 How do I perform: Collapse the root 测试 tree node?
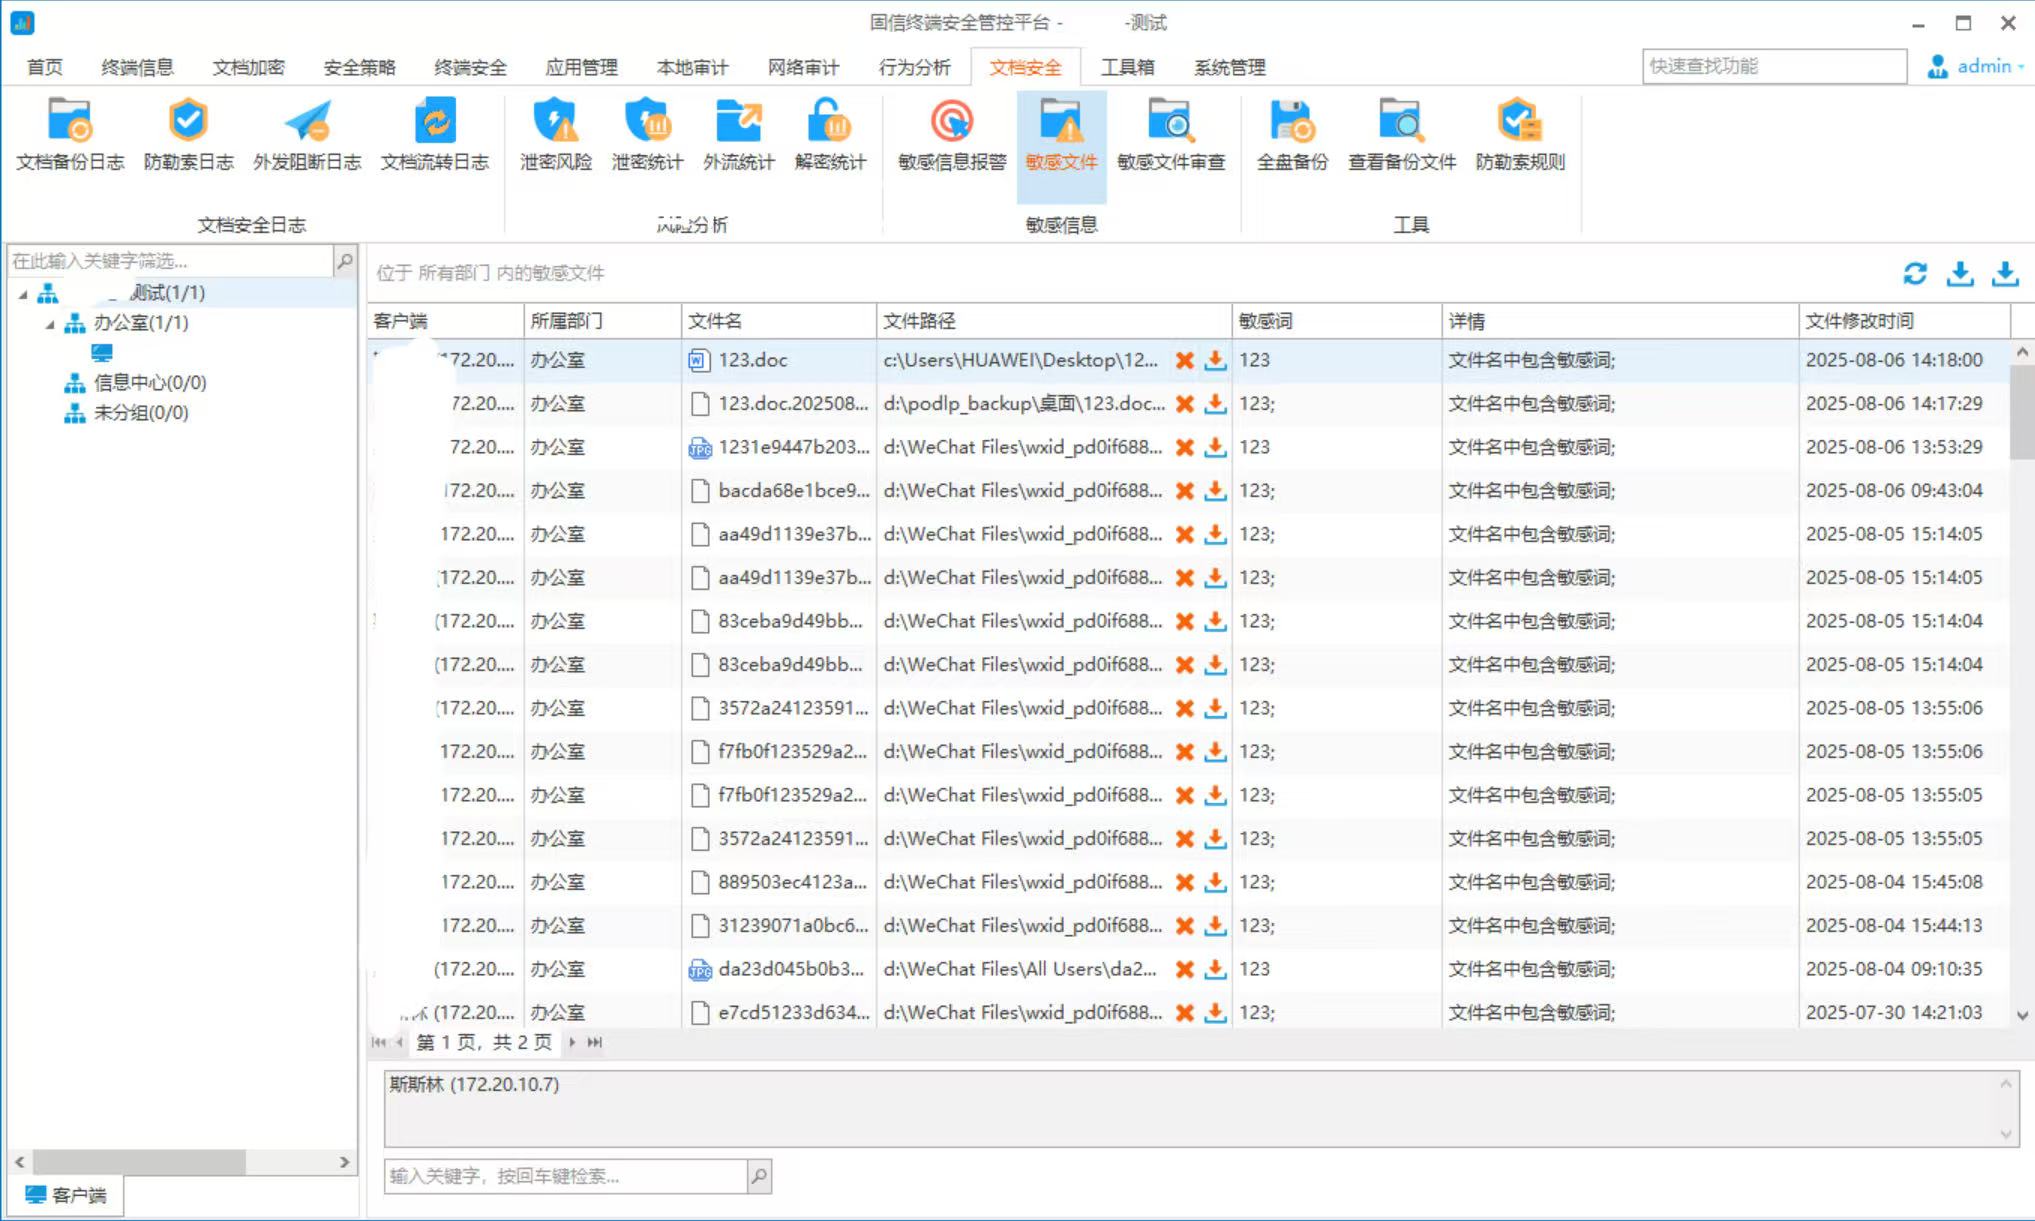tap(23, 294)
